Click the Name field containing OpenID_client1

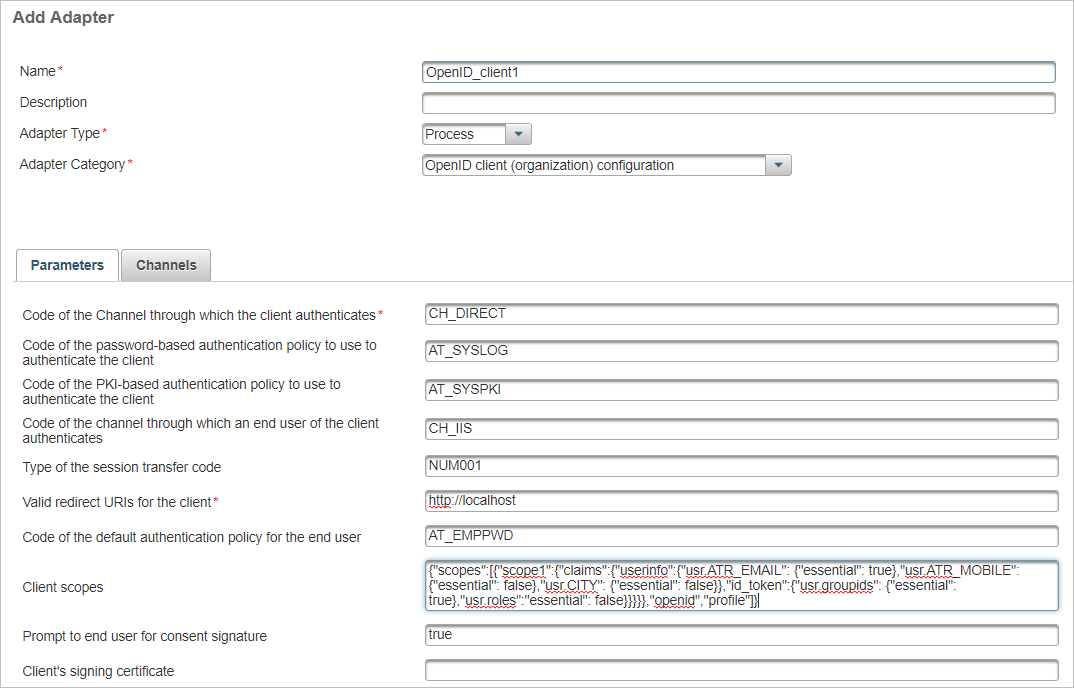[738, 73]
